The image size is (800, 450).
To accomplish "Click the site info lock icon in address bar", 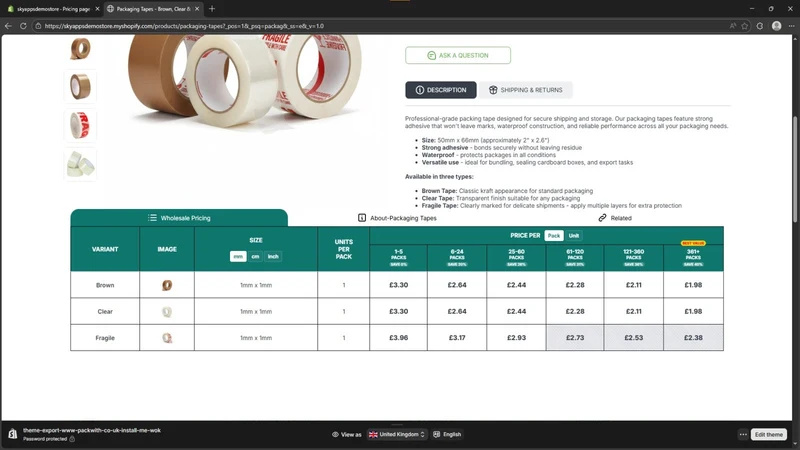I will 38,26.
